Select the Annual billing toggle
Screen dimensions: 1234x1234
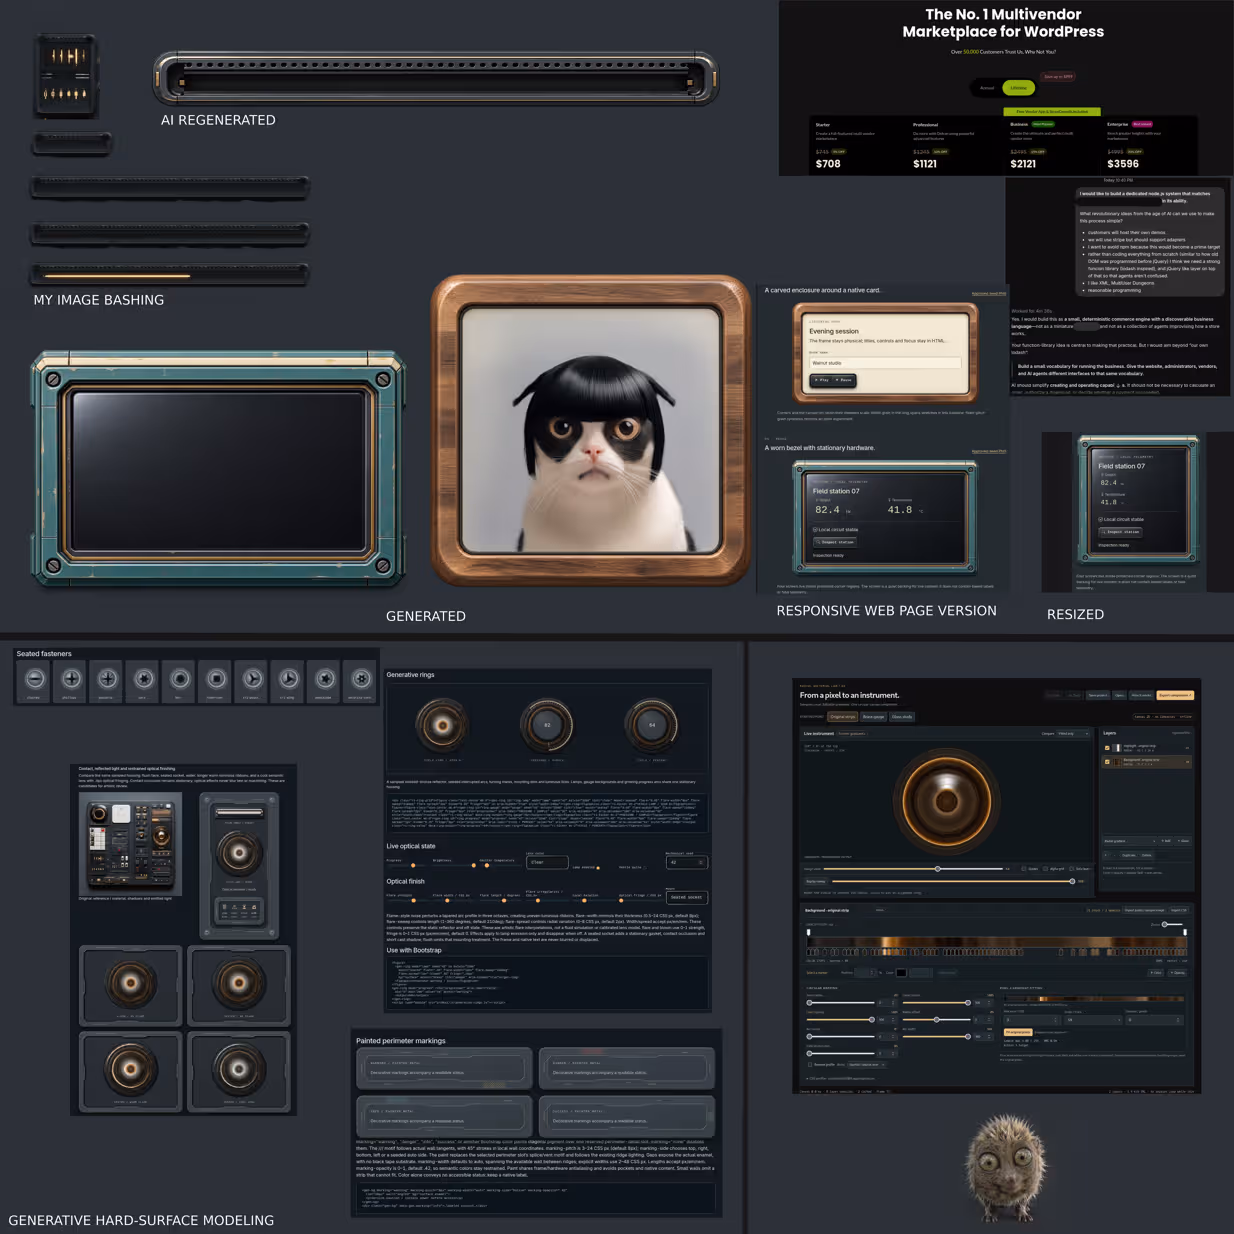(x=987, y=87)
